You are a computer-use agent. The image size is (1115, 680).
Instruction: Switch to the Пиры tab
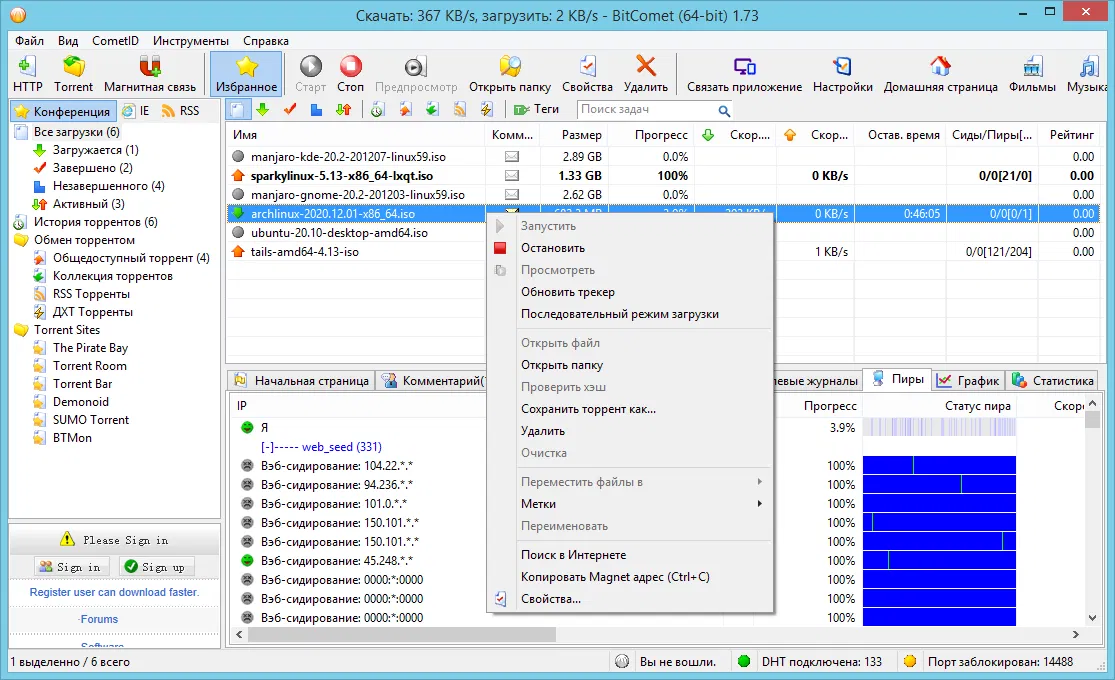coord(897,379)
